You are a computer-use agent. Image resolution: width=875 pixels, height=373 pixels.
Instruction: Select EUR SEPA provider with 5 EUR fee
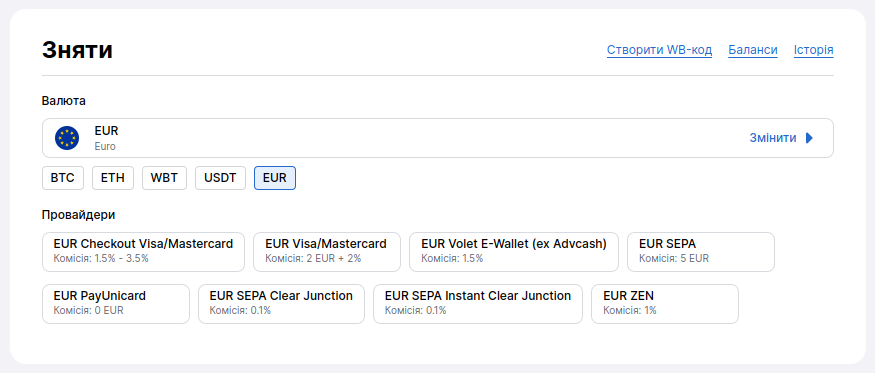701,252
